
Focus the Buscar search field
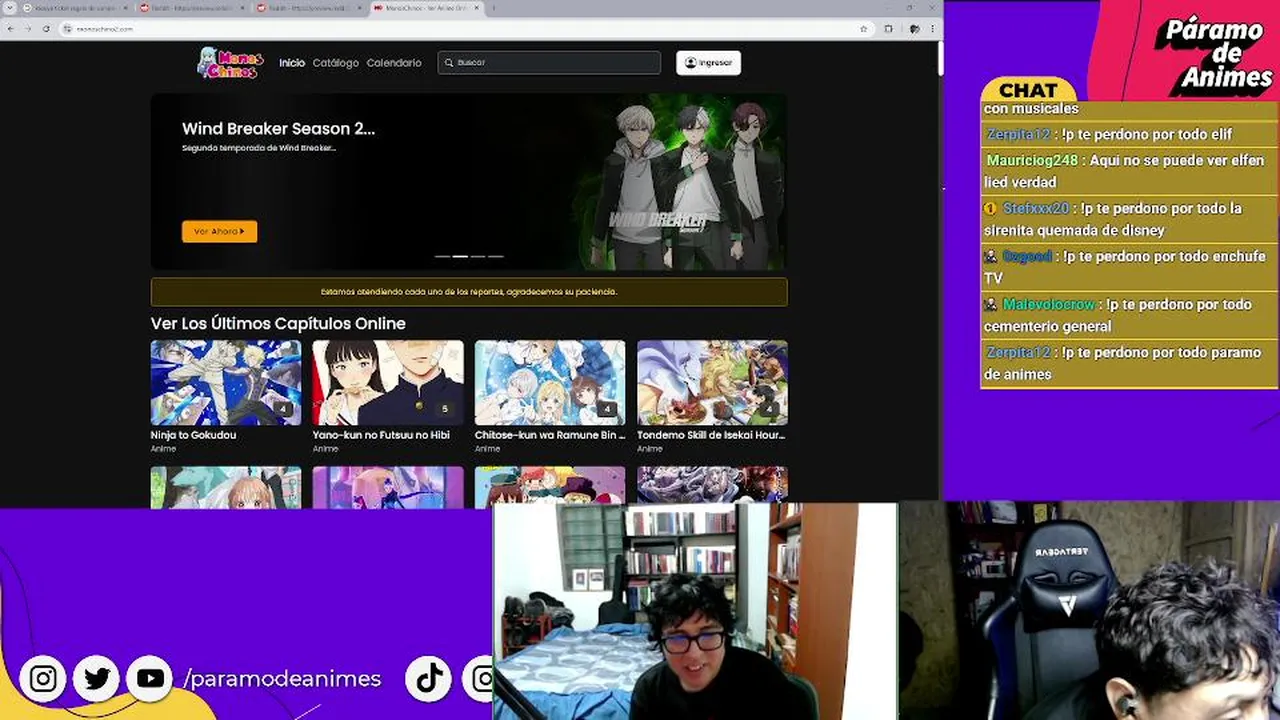[549, 62]
